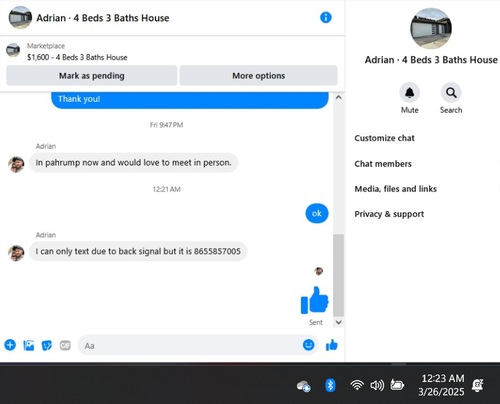Click the Sent status label
This screenshot has height=404, width=500.
click(x=316, y=322)
